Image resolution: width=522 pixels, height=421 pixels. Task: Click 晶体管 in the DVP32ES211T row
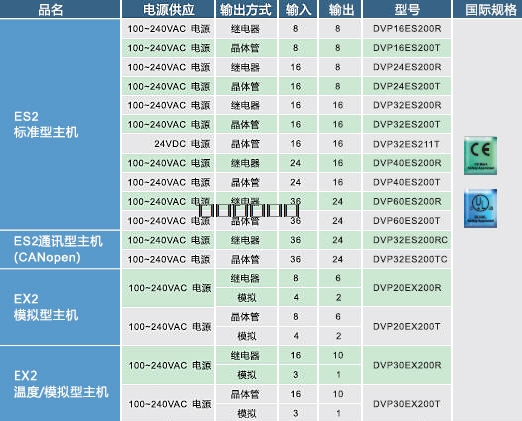(x=245, y=144)
